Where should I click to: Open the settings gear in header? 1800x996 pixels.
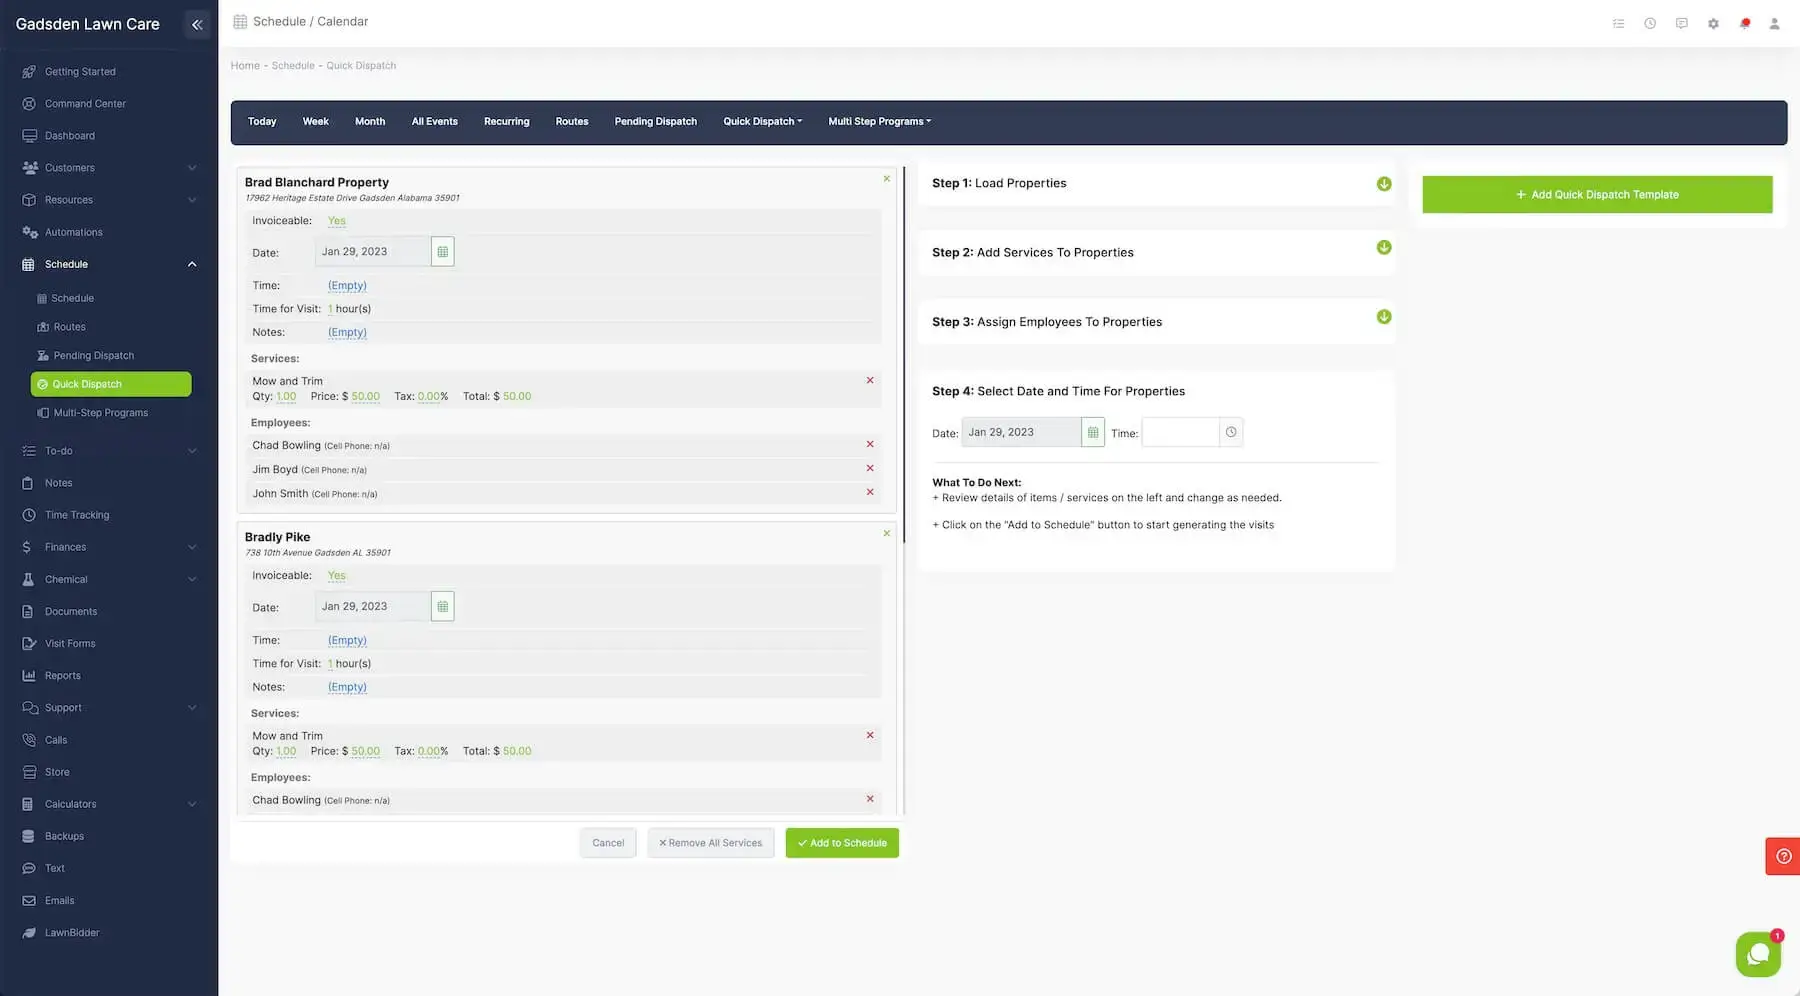tap(1713, 23)
